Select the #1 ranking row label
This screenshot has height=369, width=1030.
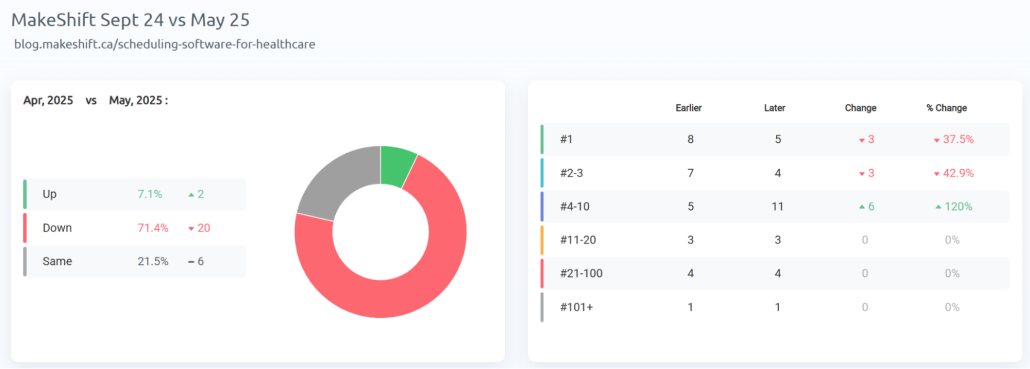(x=567, y=139)
